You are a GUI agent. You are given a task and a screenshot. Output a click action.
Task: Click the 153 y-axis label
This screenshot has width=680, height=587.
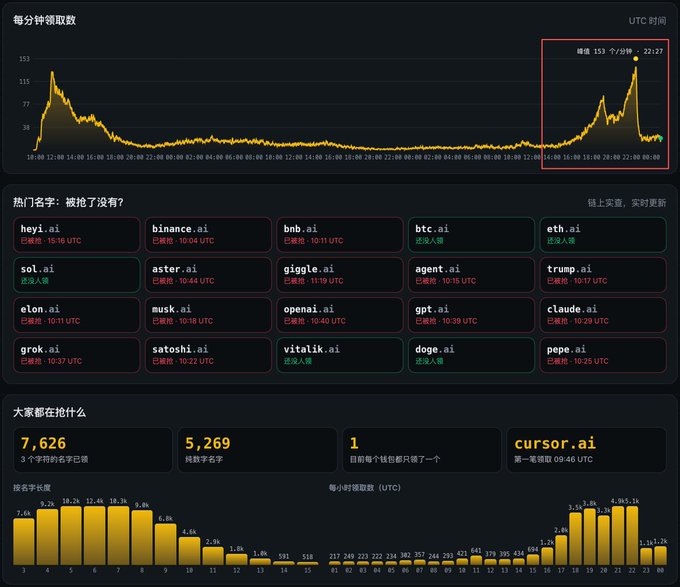[24, 59]
